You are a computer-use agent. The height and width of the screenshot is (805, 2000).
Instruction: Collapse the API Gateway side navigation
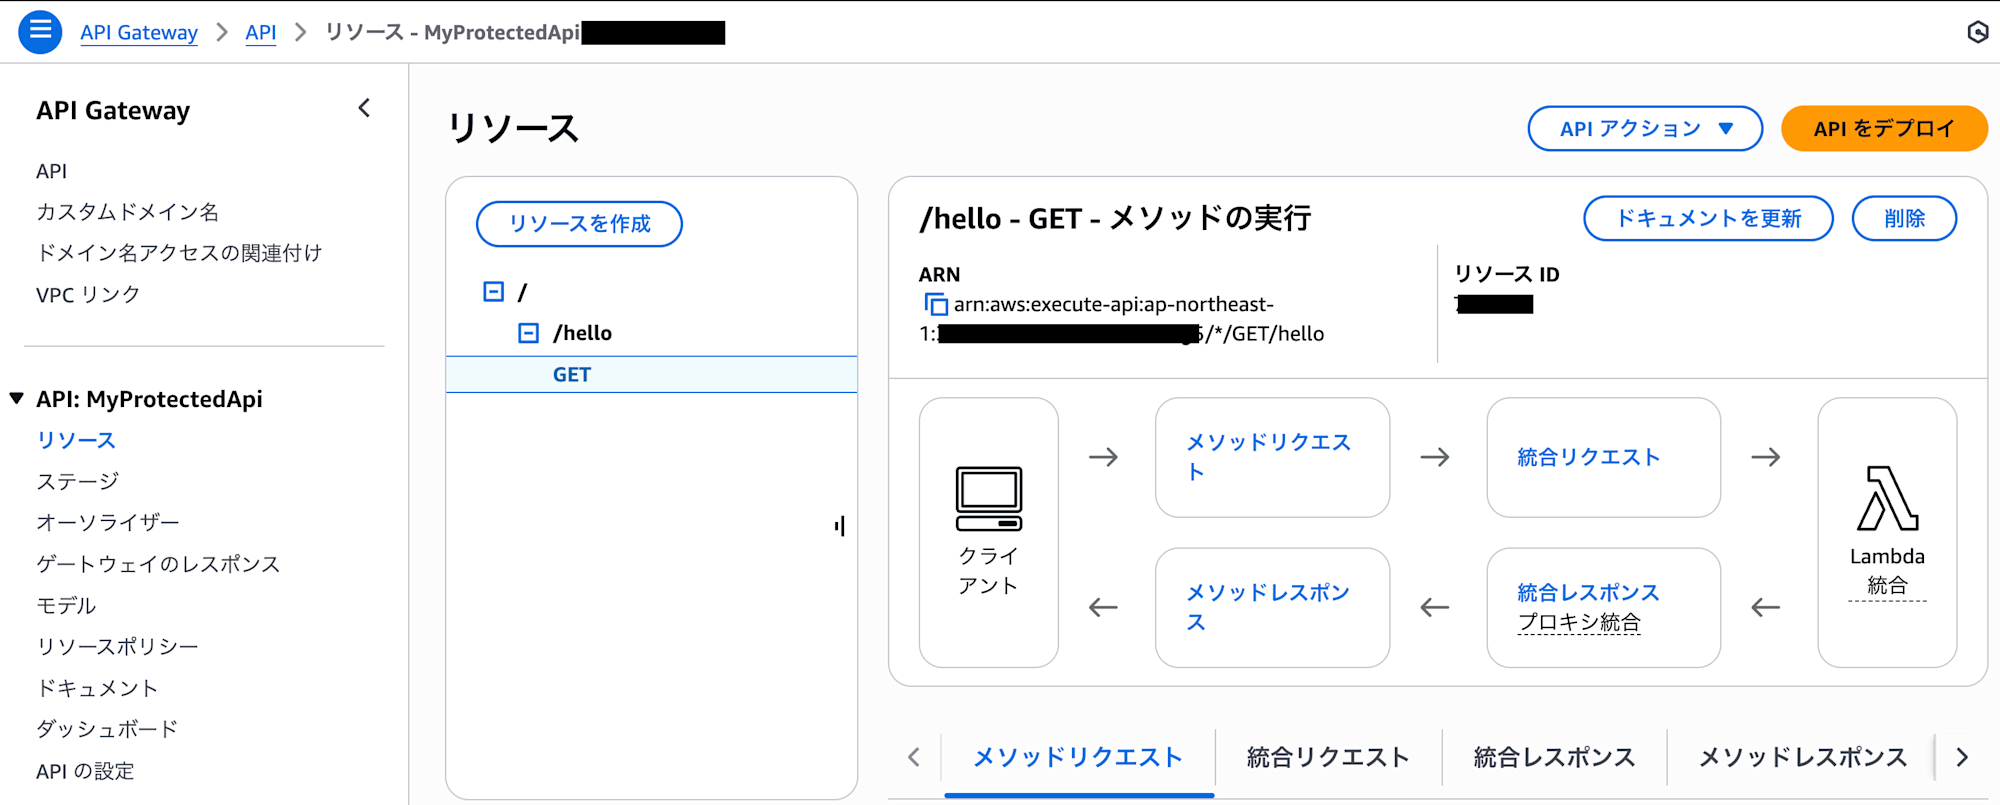coord(364,108)
